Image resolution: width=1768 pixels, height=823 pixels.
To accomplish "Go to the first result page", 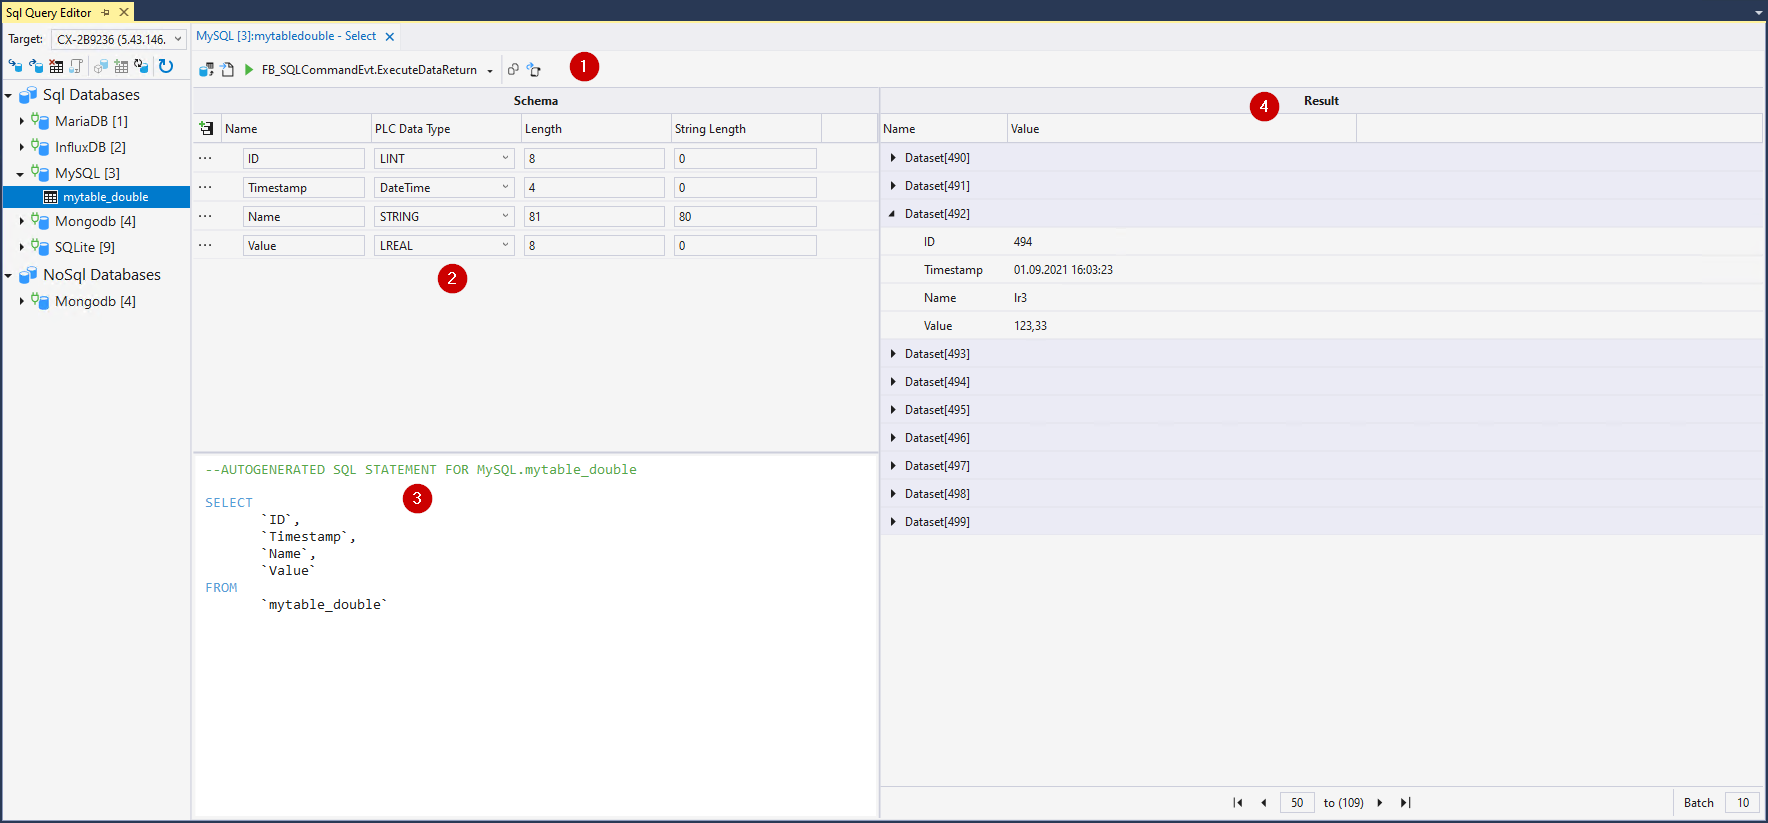I will point(1238,802).
